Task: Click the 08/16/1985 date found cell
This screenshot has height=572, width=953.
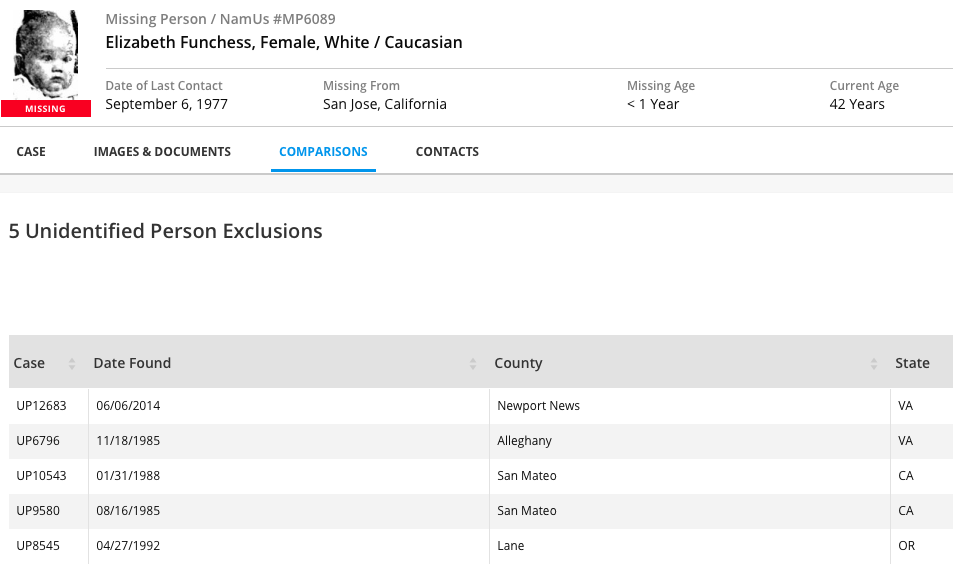Action: 128,511
